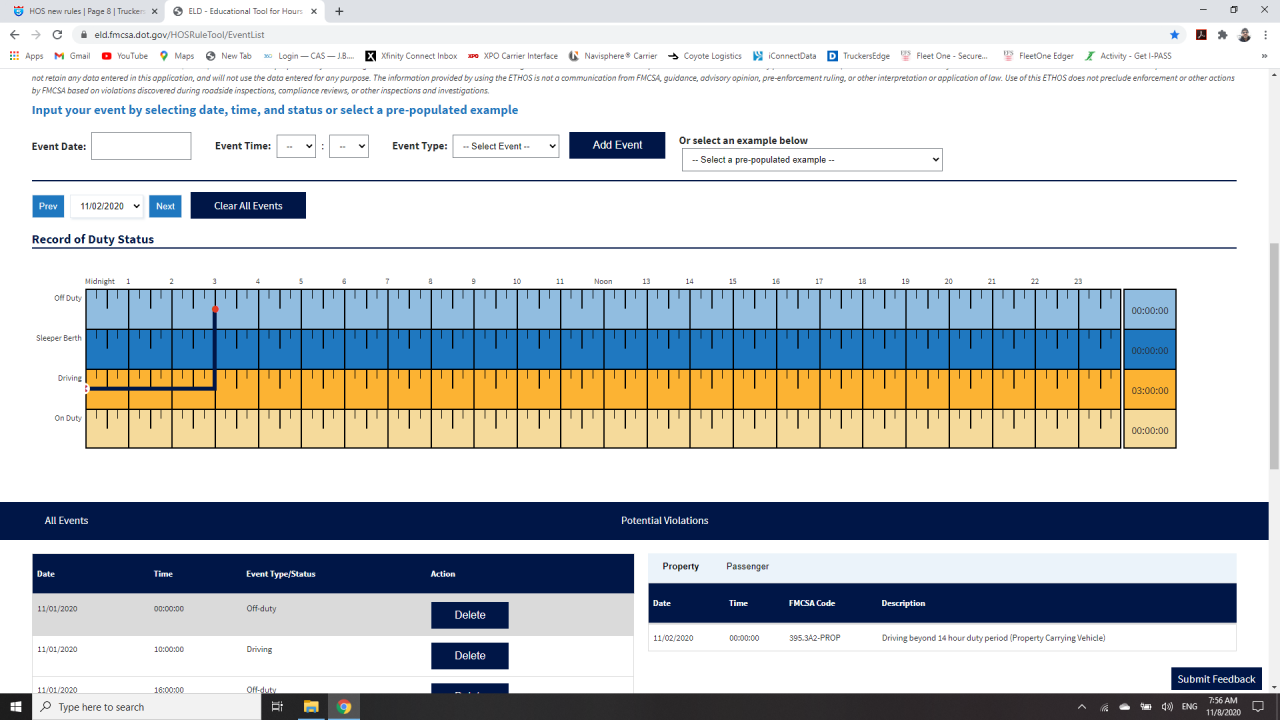This screenshot has width=1280, height=720.
Task: Click the violation description text
Action: tap(993, 637)
